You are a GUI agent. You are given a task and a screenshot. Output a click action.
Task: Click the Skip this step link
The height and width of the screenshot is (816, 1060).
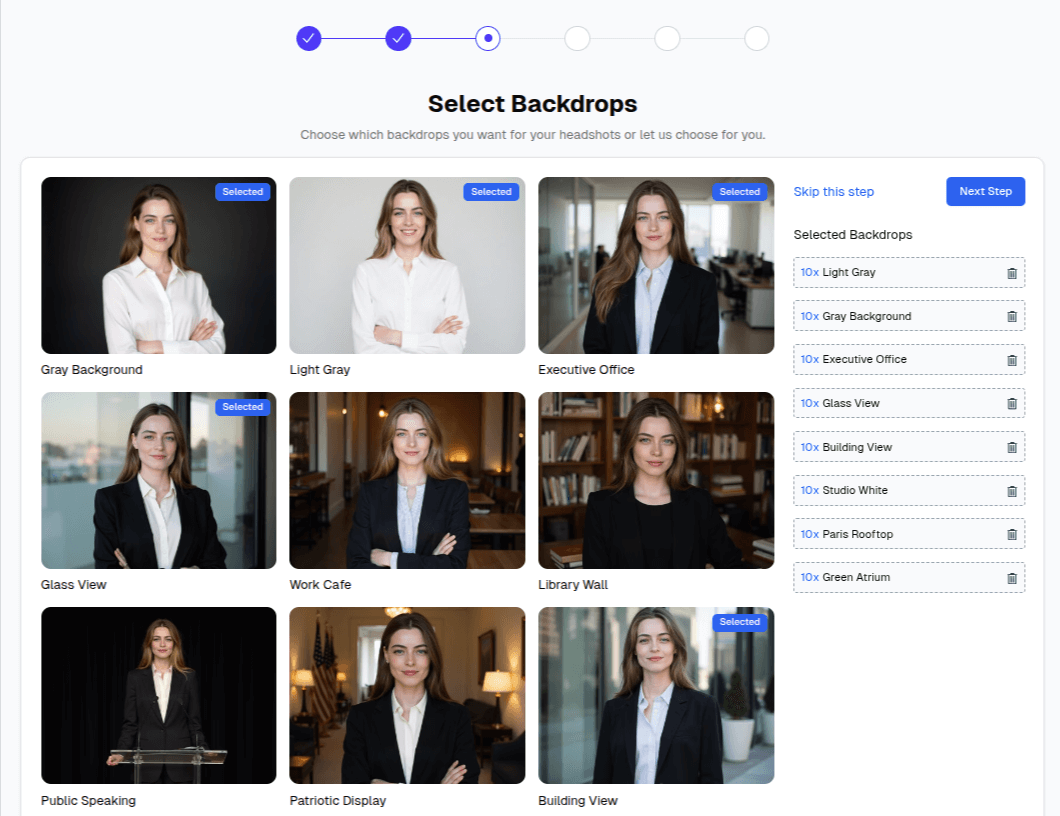tap(834, 191)
